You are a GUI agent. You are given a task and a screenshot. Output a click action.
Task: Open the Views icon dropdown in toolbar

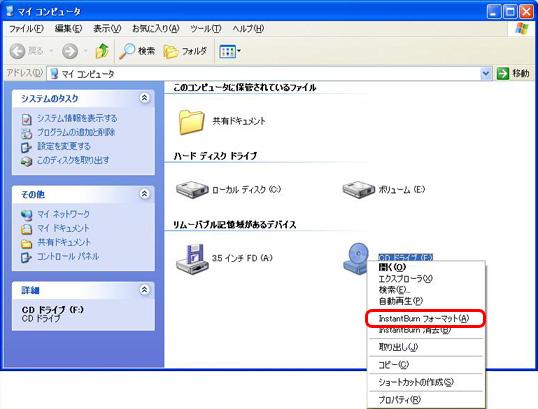tap(230, 51)
